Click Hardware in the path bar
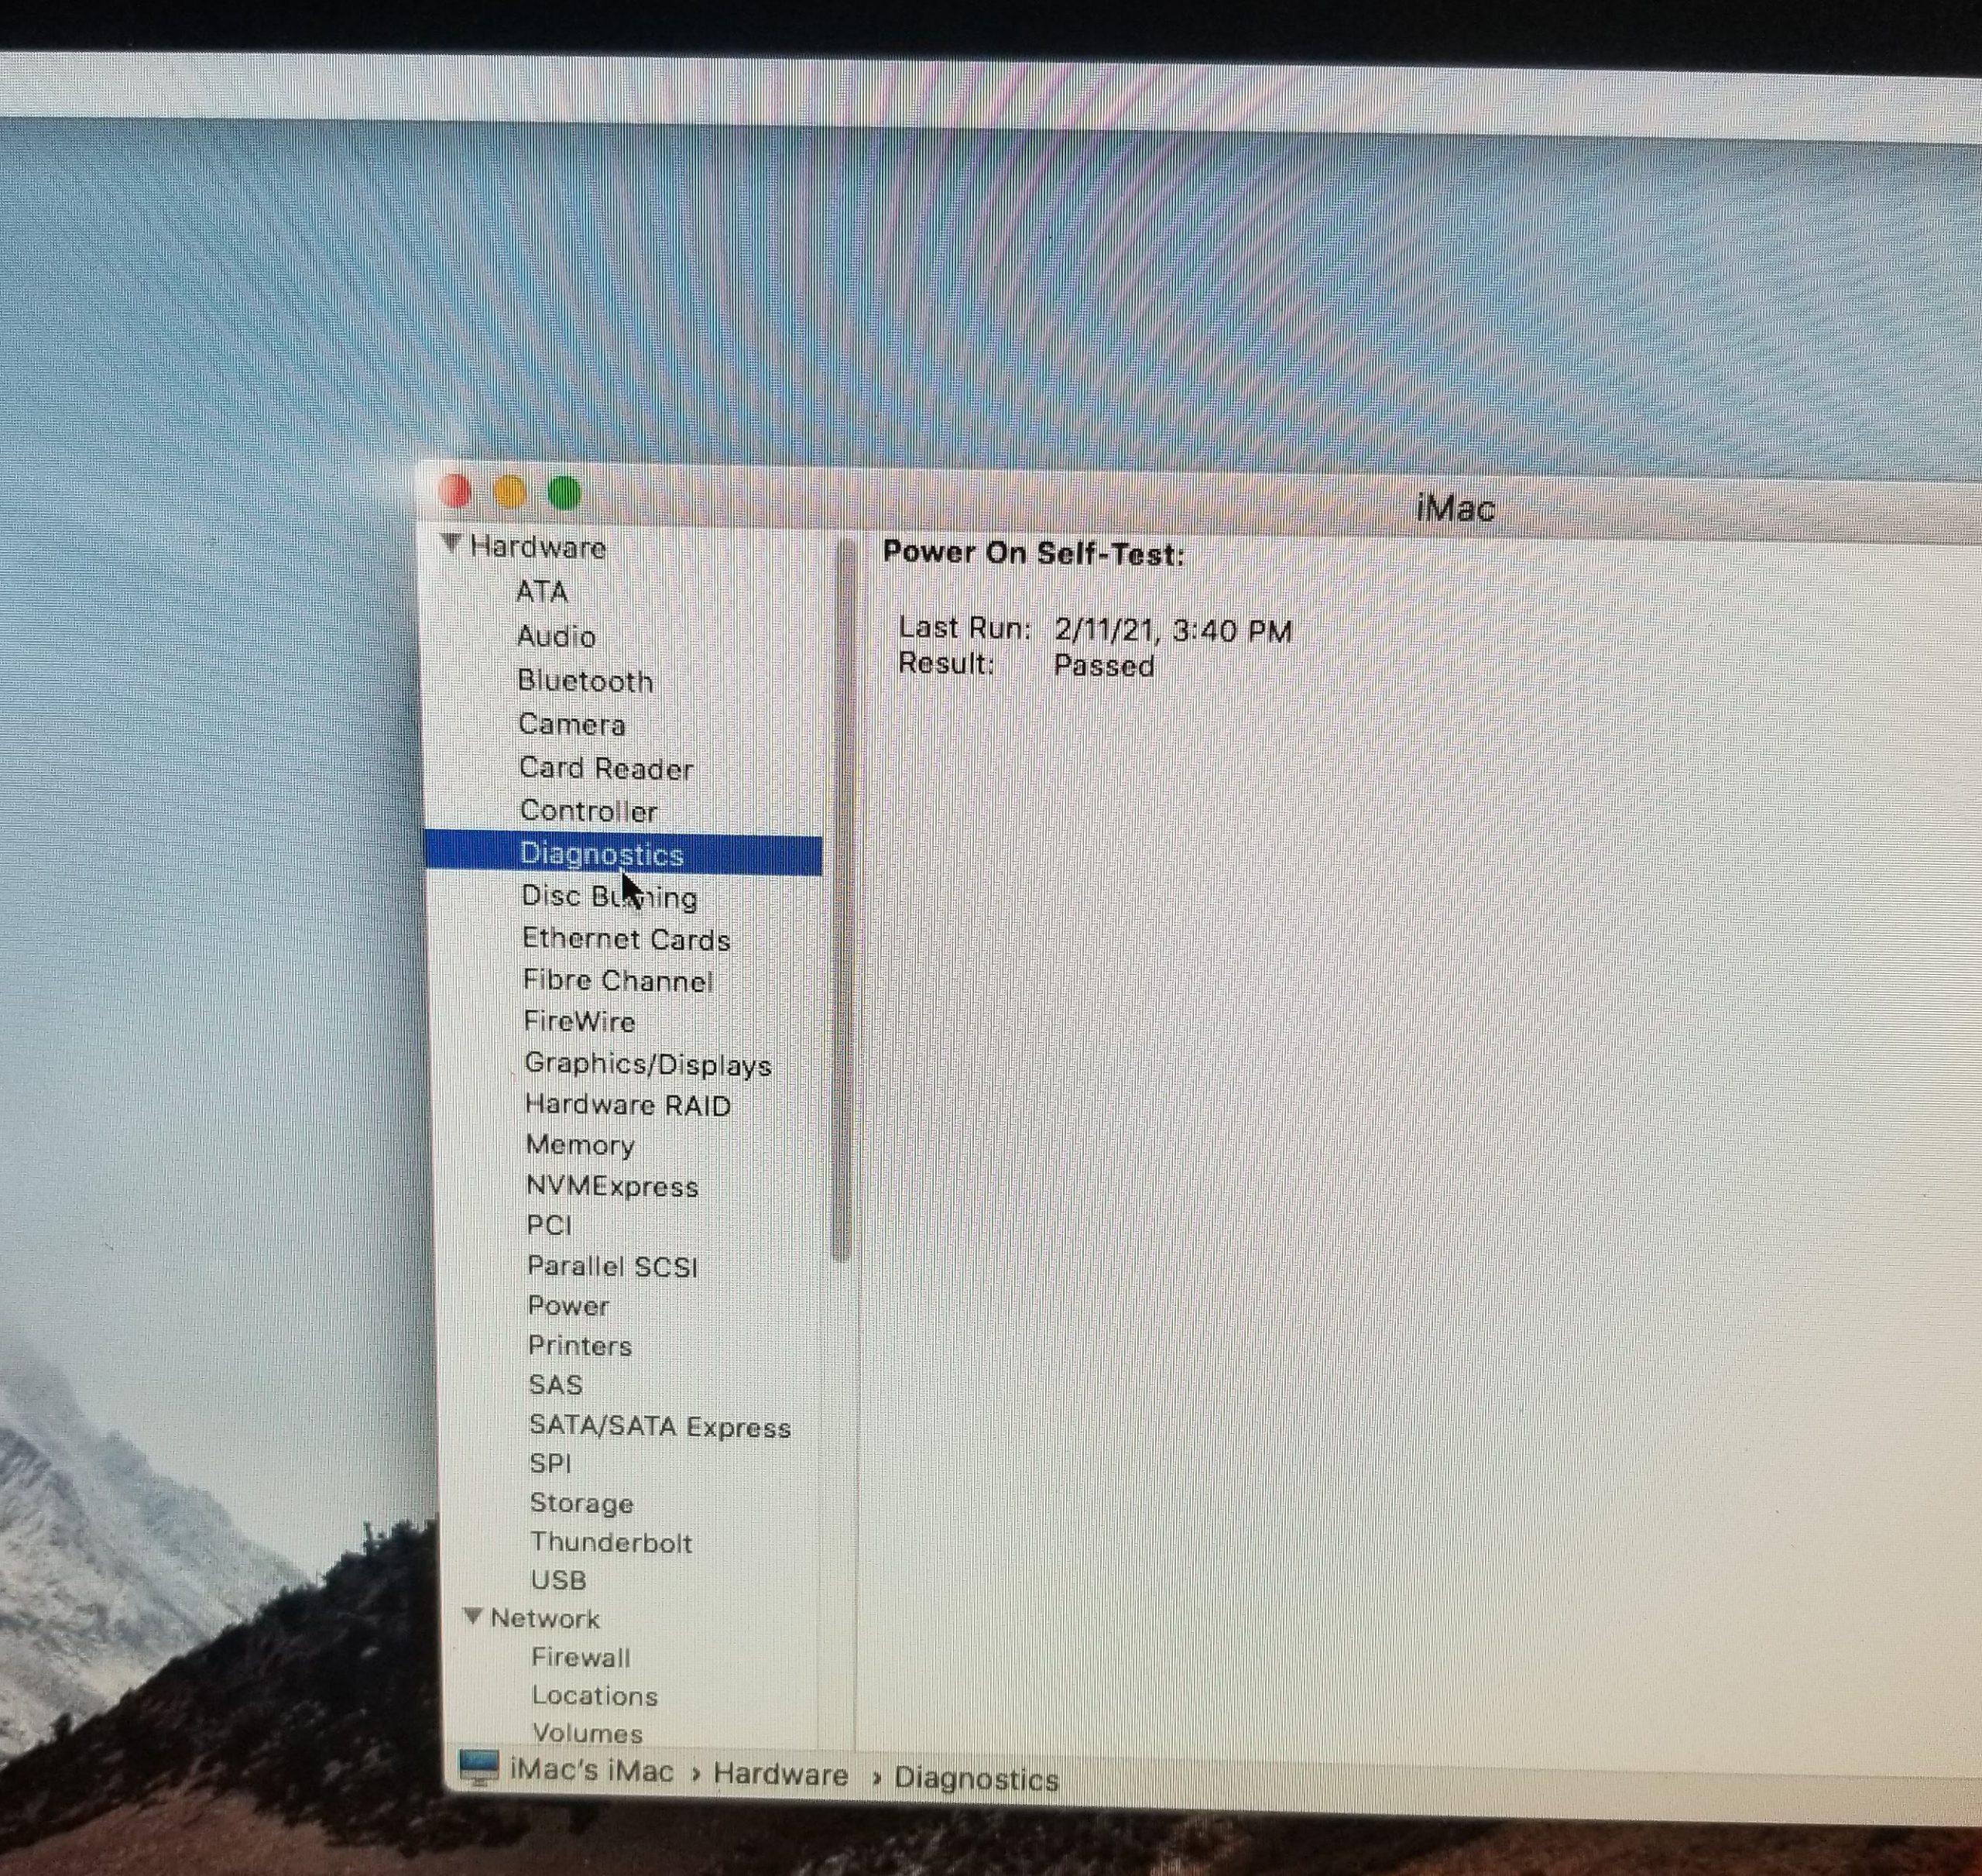The width and height of the screenshot is (1982, 1876). pos(780,1775)
